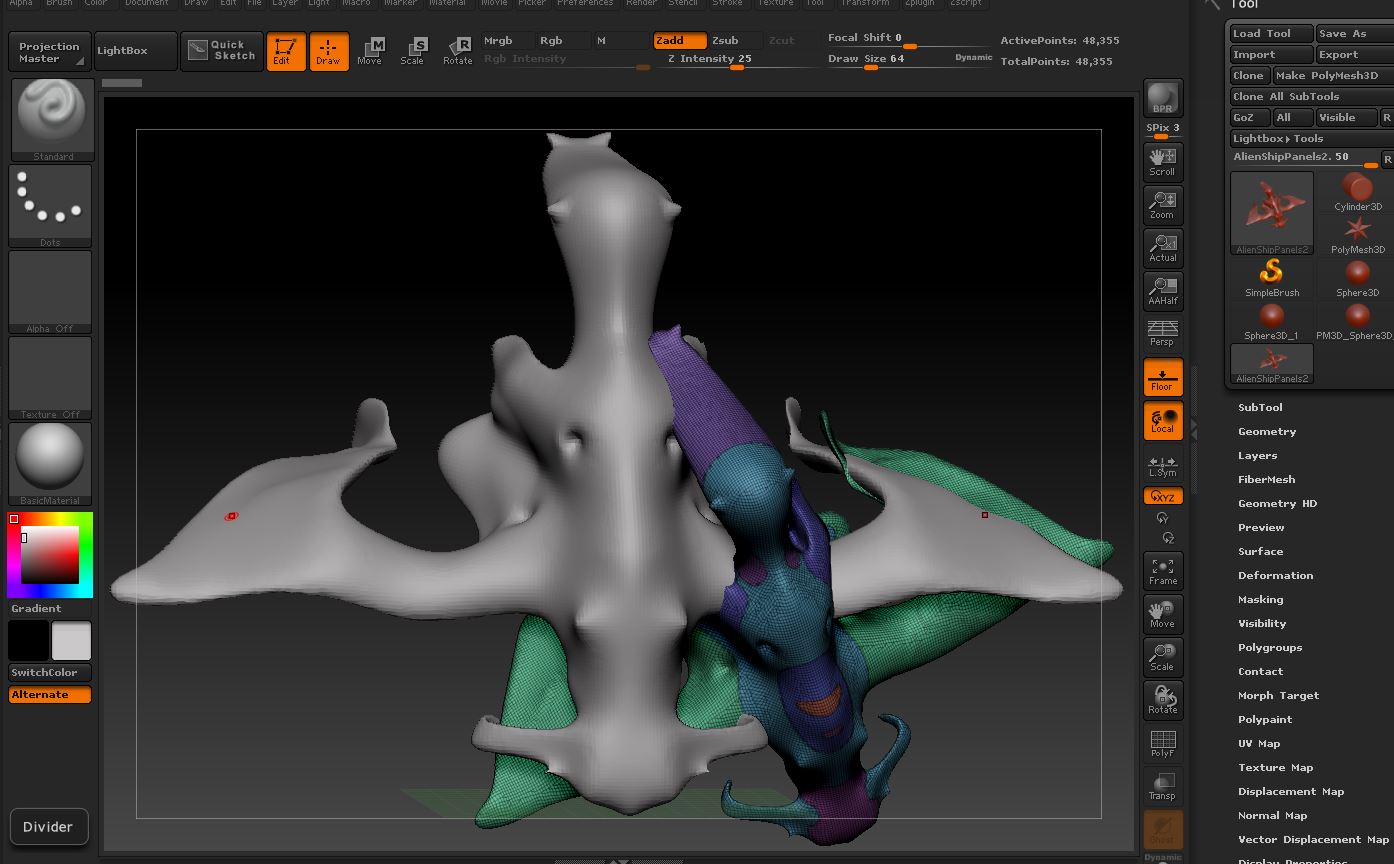Set rotation around the Y axis icon
Screen dimensions: 1394x864
point(1162,518)
